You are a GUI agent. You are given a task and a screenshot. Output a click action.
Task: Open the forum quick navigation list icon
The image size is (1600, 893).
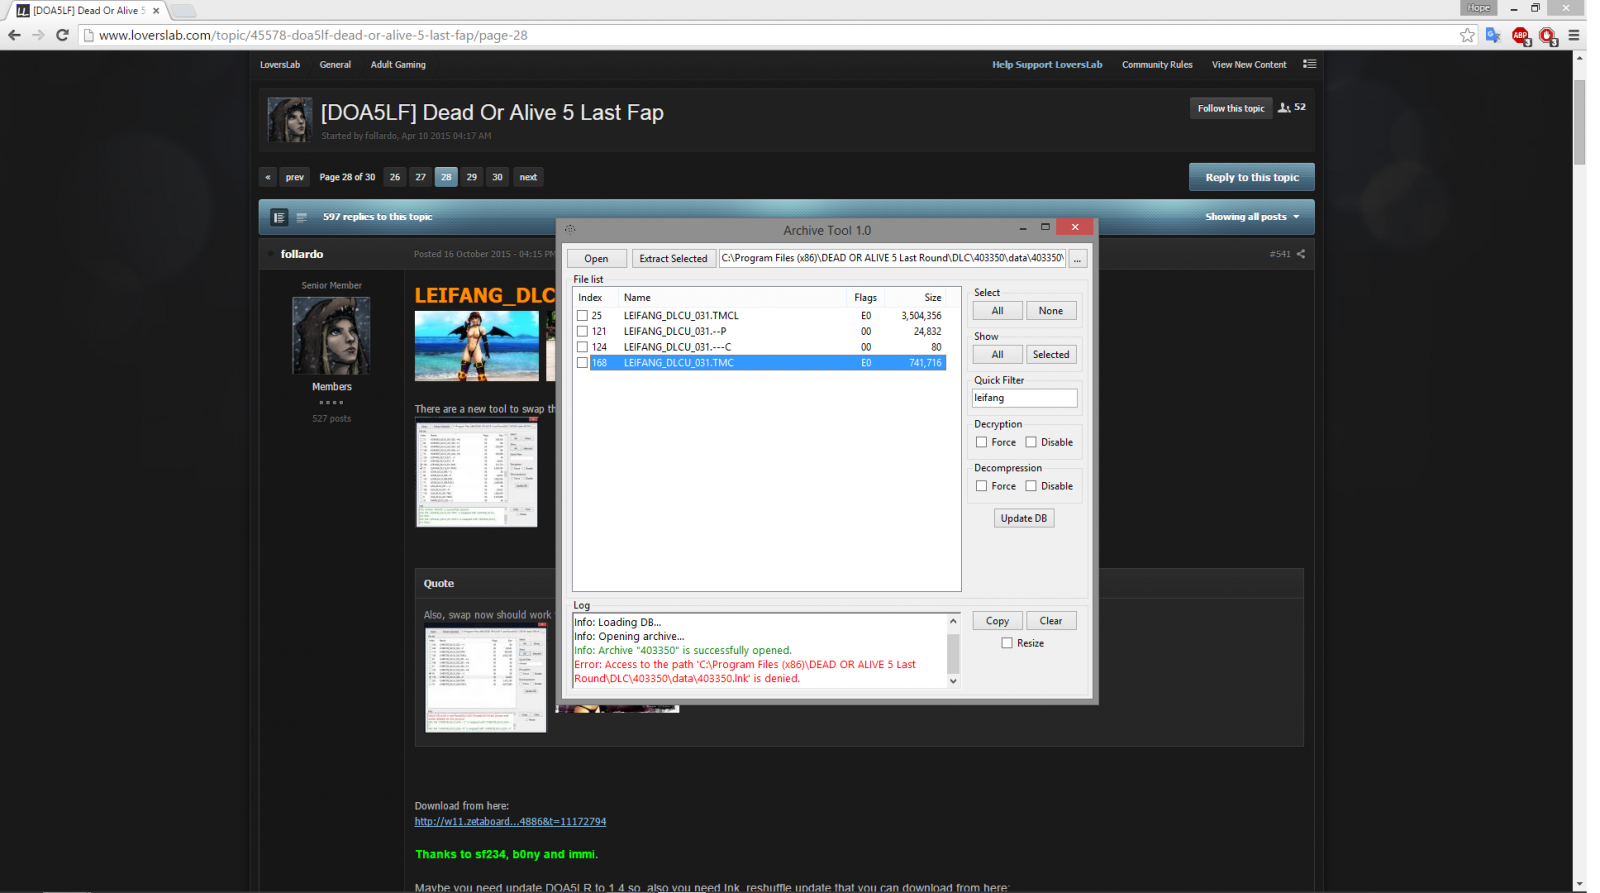(1309, 64)
